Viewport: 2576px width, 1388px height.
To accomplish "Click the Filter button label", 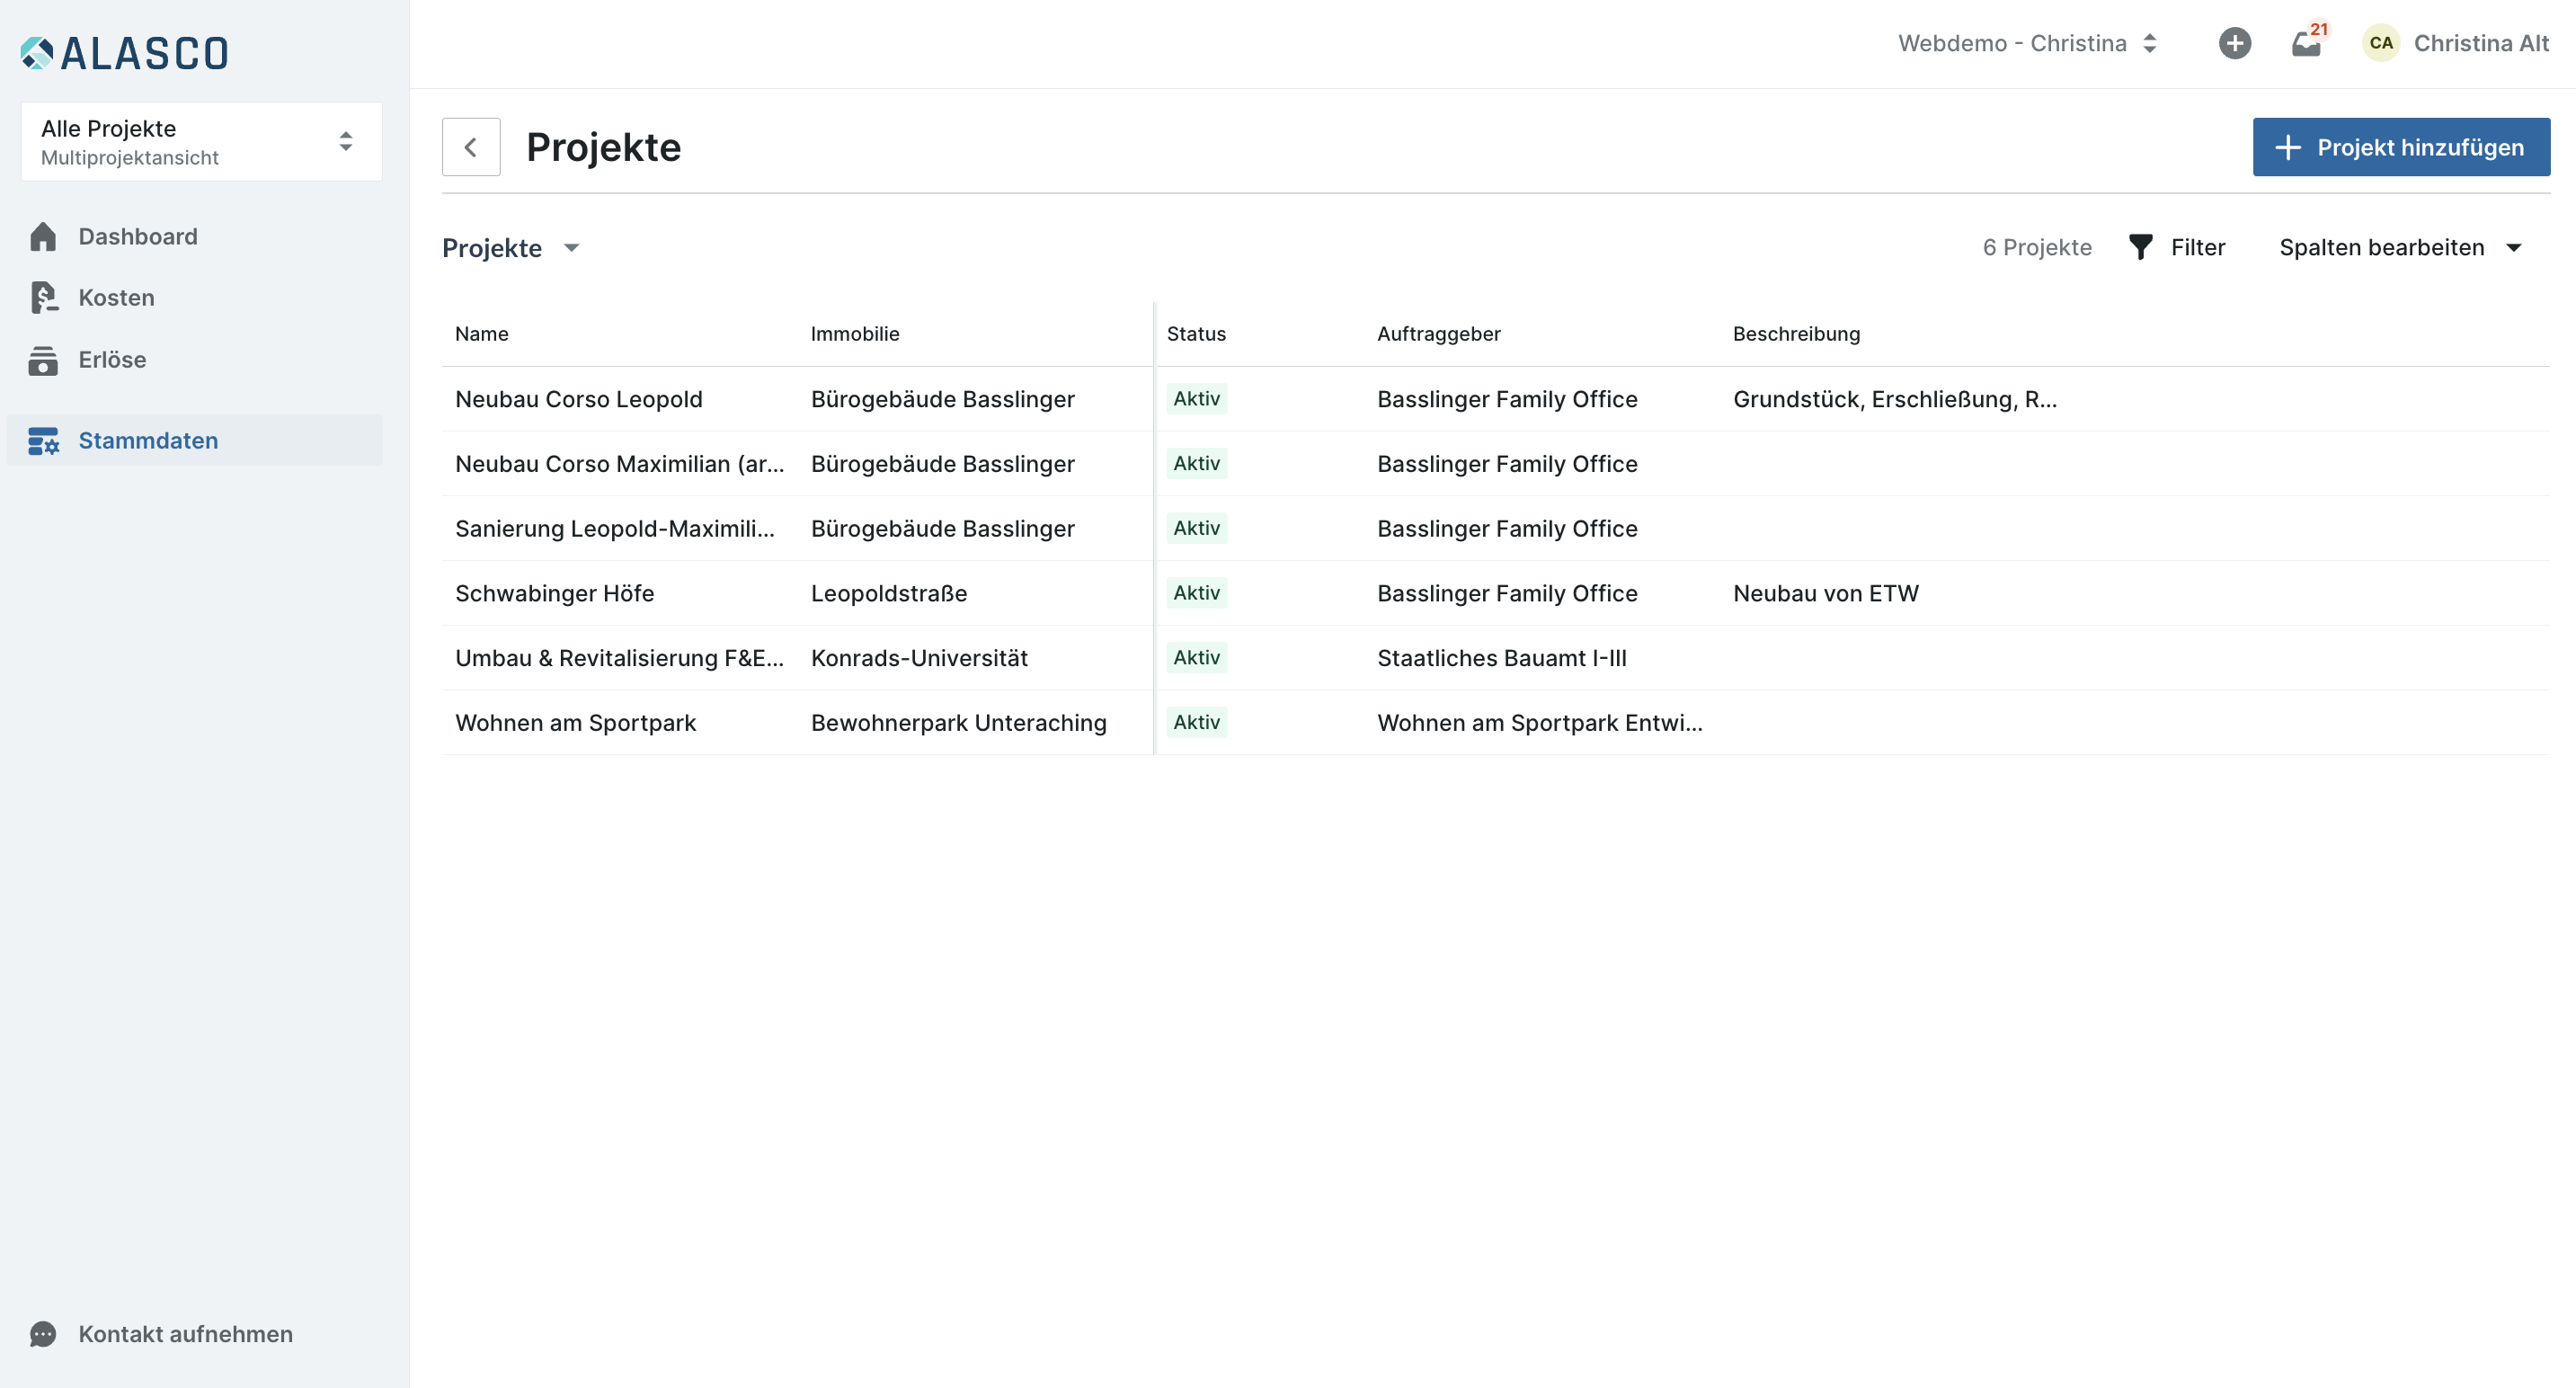I will [2197, 247].
